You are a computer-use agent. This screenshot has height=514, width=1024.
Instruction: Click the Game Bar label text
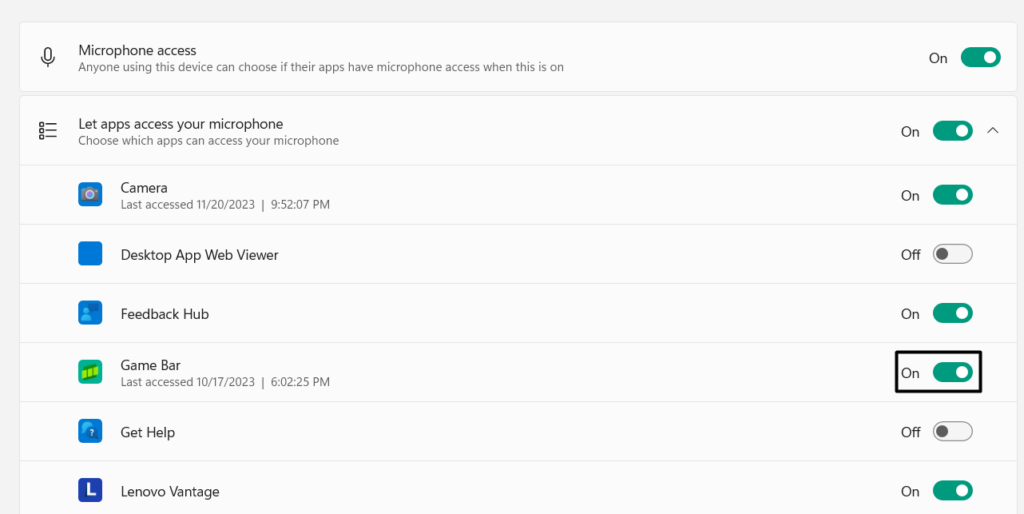click(x=150, y=365)
